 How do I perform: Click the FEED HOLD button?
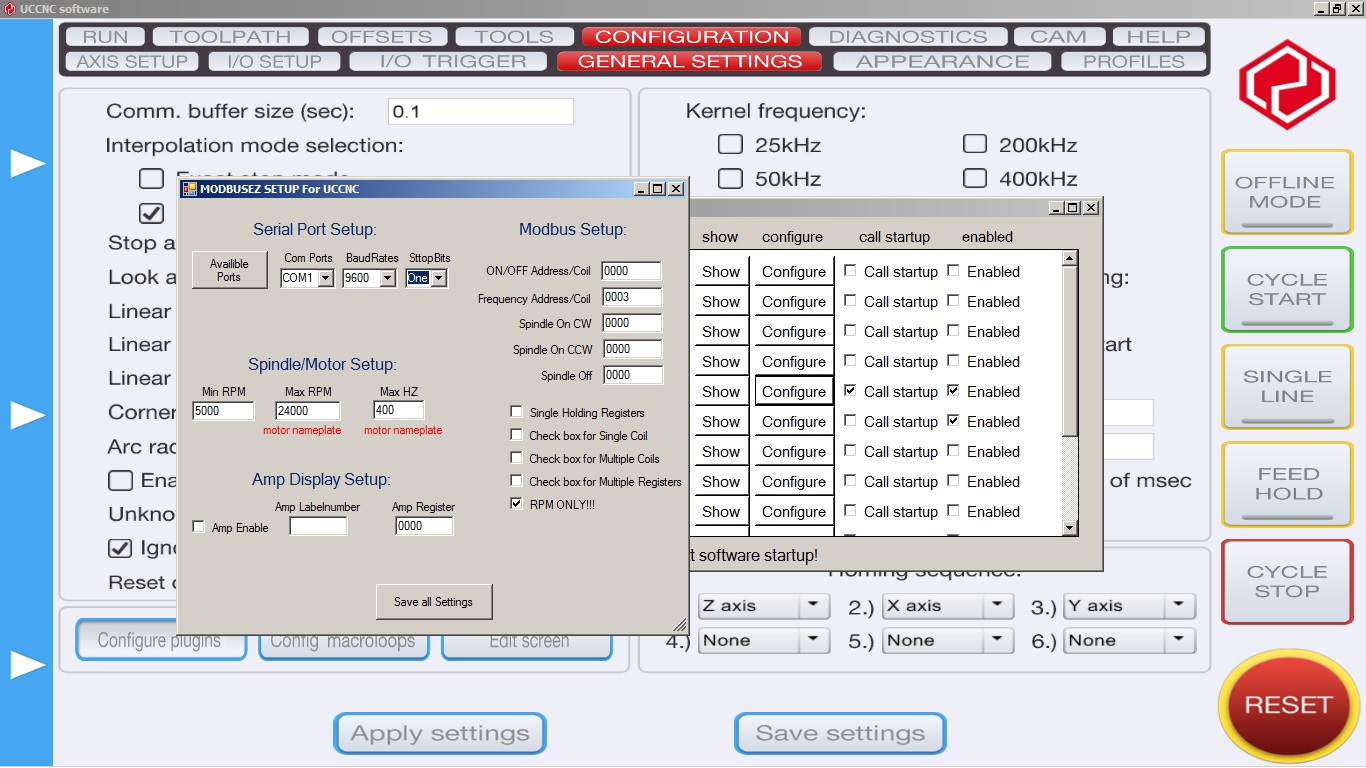1286,484
